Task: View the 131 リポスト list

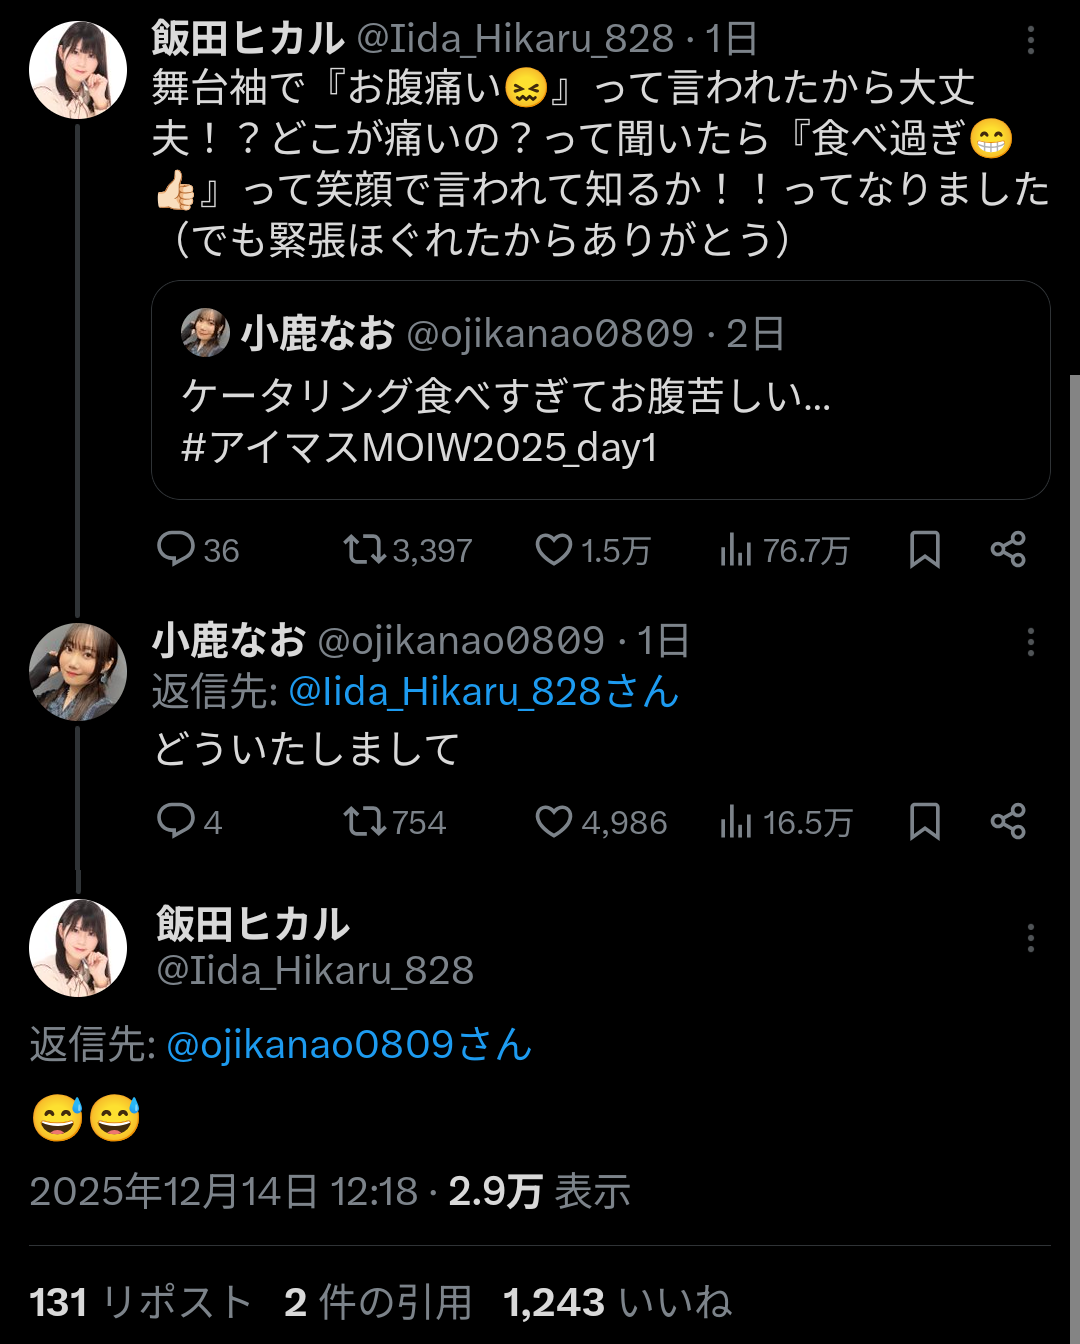Action: point(140,1302)
